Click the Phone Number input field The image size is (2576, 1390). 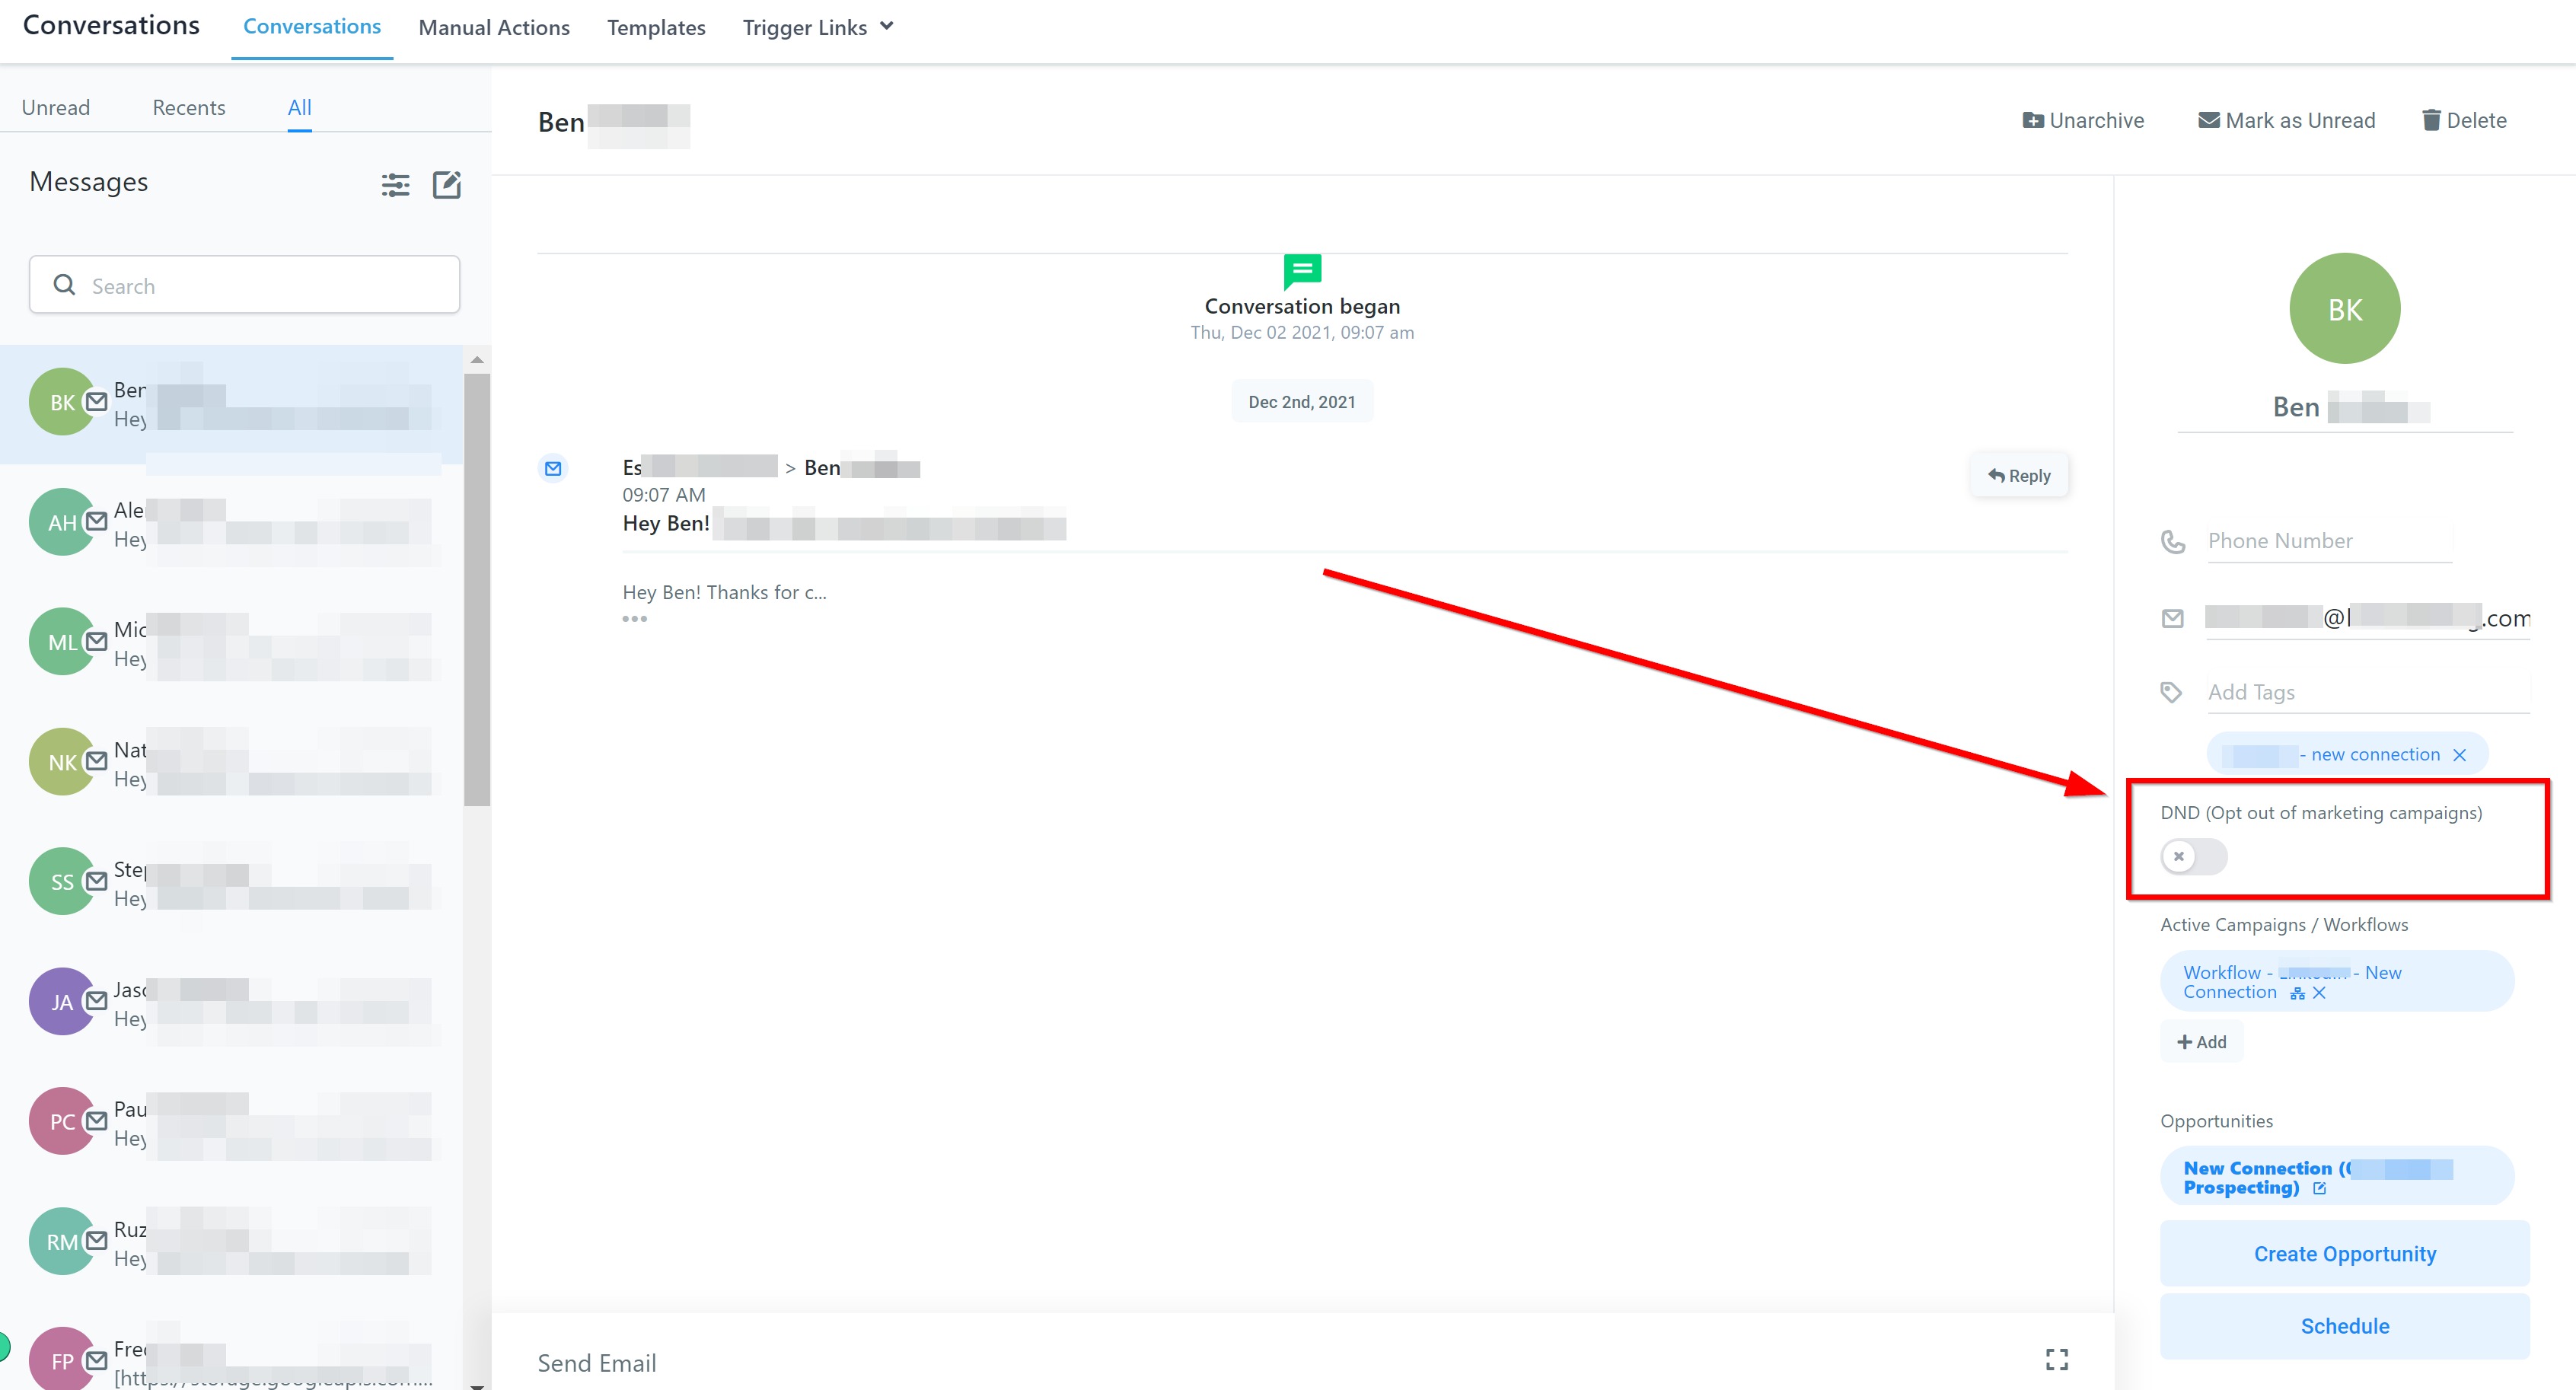pos(2329,541)
